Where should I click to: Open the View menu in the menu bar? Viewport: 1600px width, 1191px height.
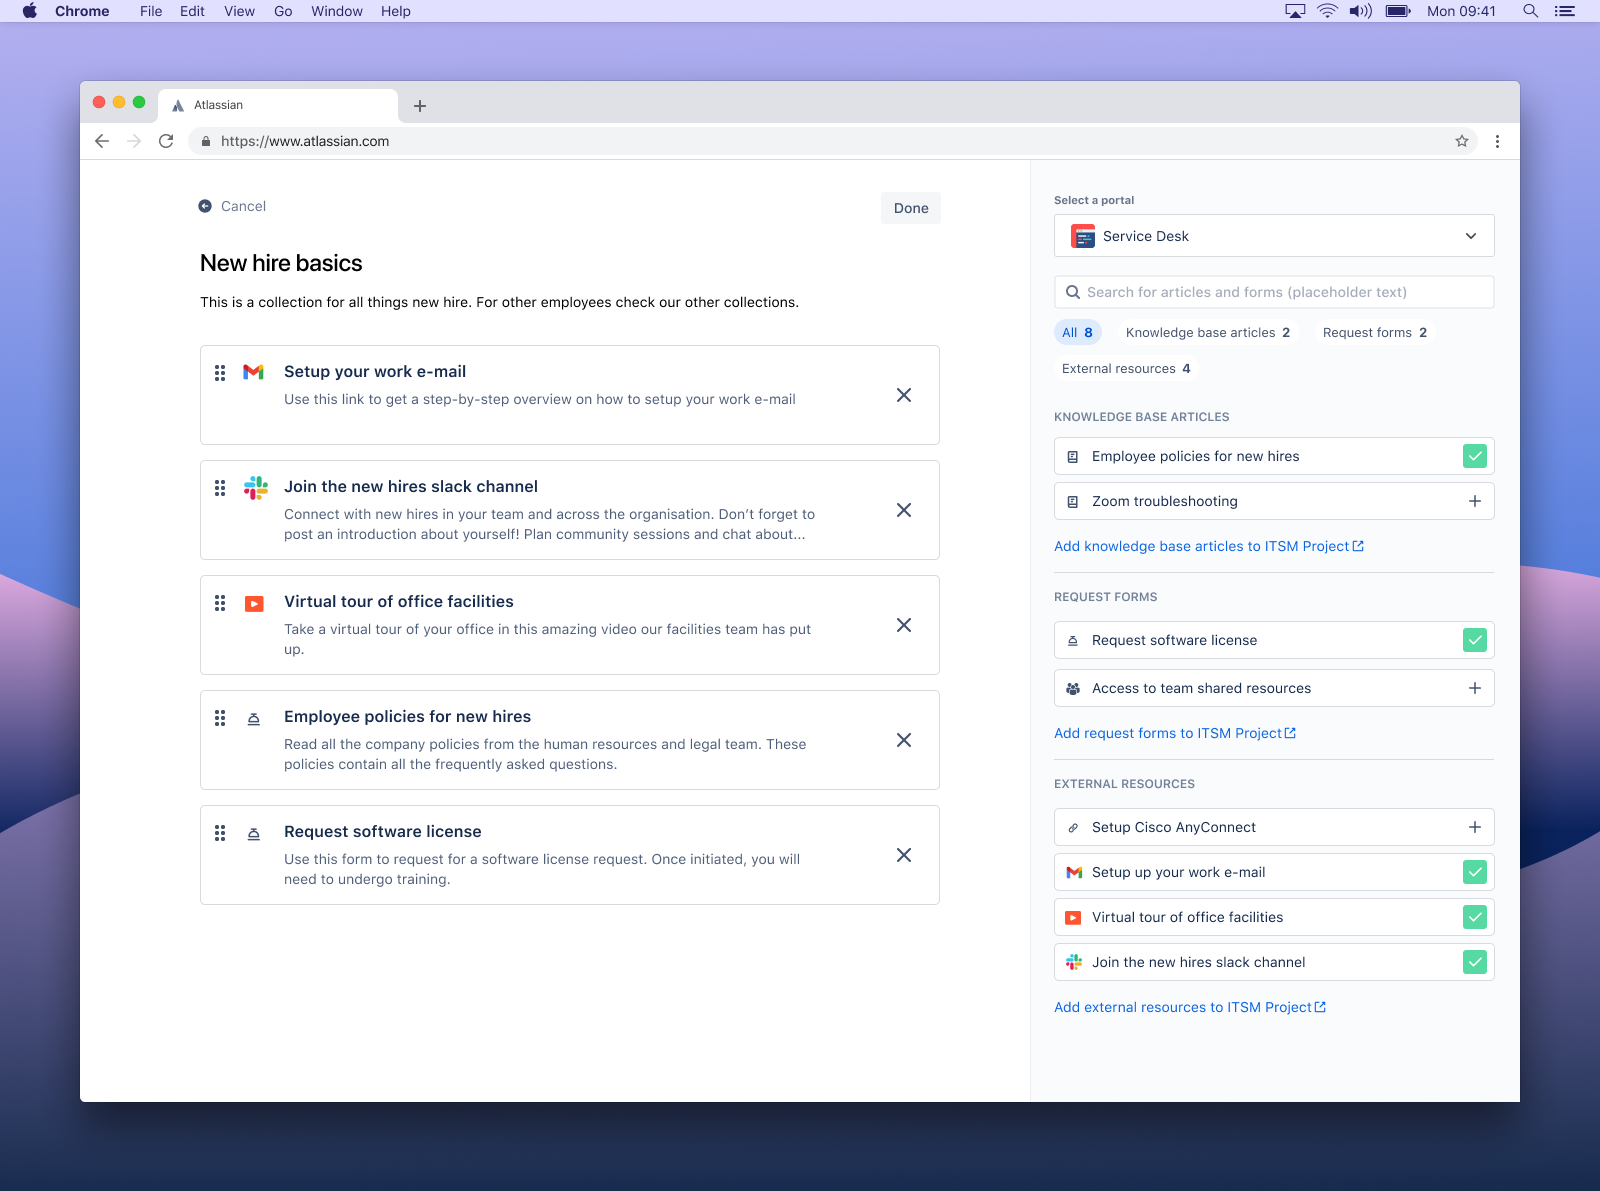click(x=239, y=11)
